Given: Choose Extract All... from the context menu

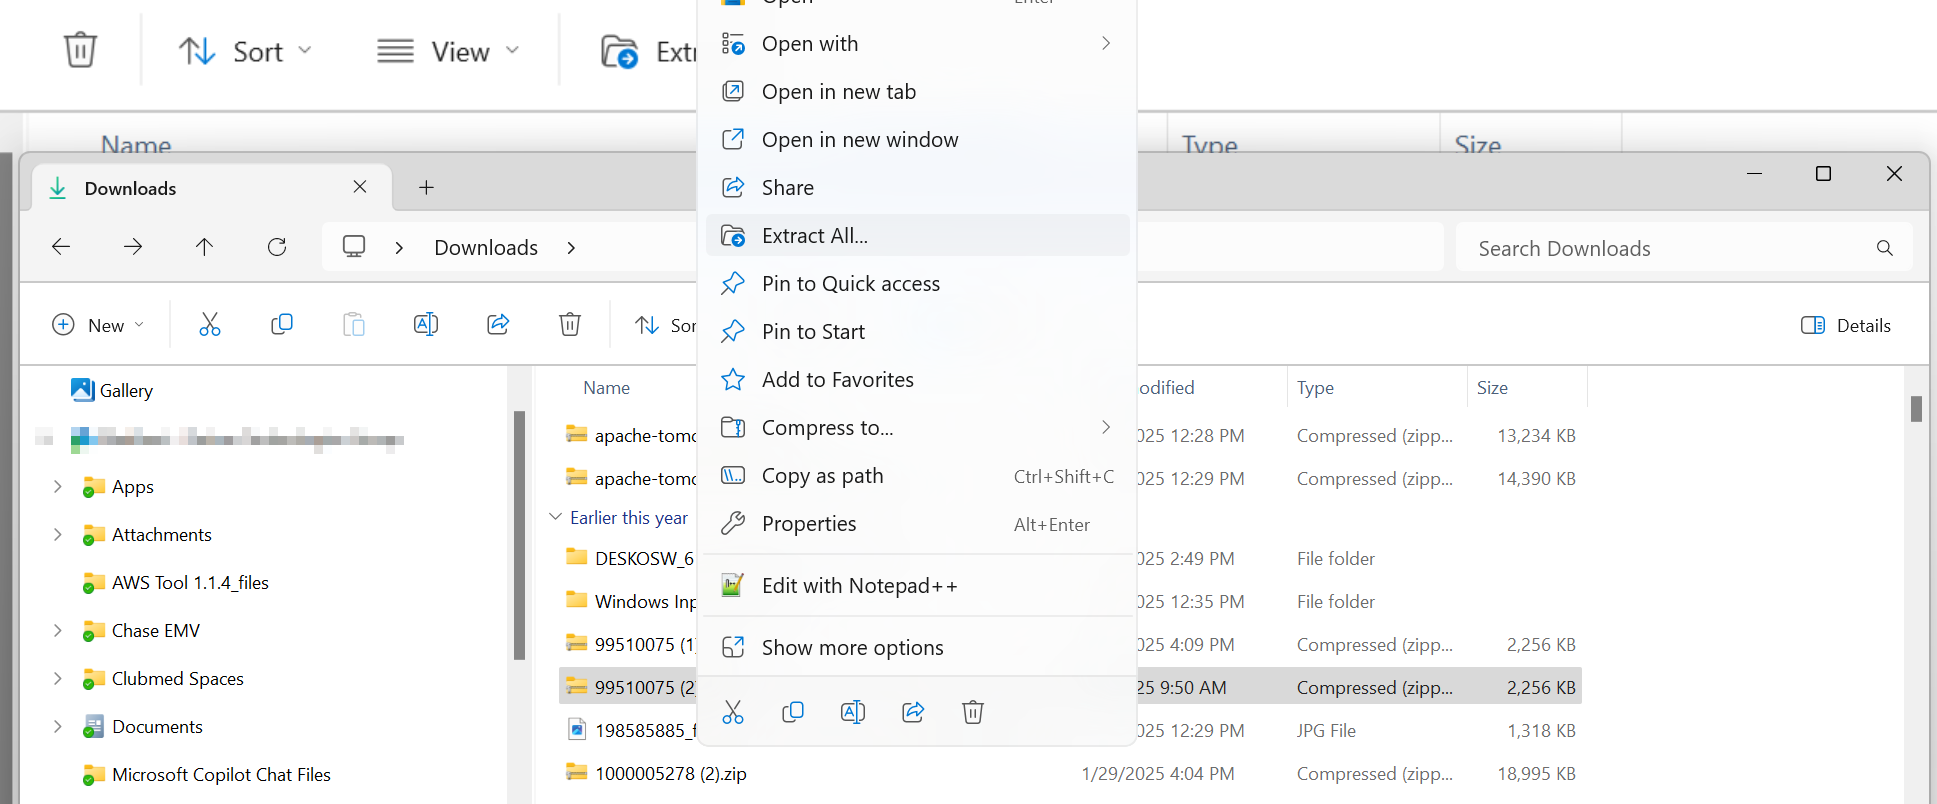Looking at the screenshot, I should click(x=917, y=235).
